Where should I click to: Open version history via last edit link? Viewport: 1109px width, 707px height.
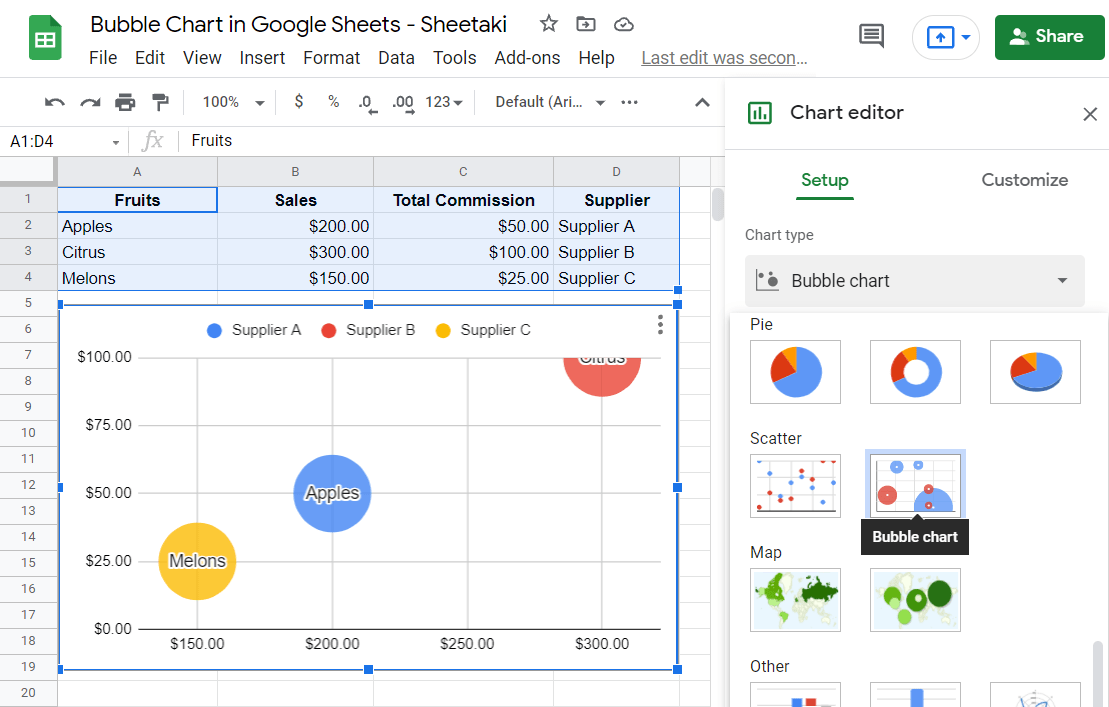[723, 57]
